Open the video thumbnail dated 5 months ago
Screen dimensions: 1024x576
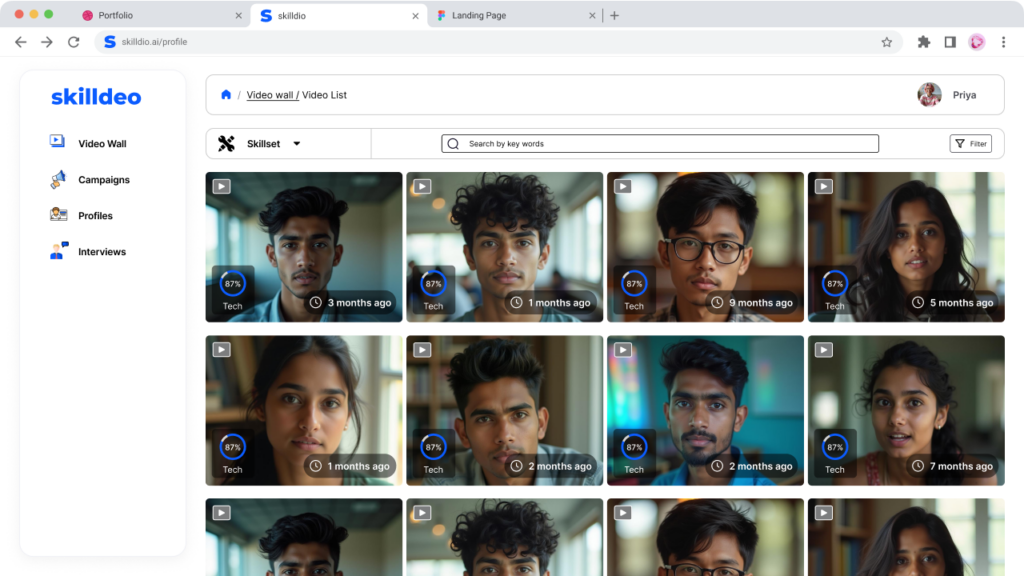pyautogui.click(x=906, y=247)
